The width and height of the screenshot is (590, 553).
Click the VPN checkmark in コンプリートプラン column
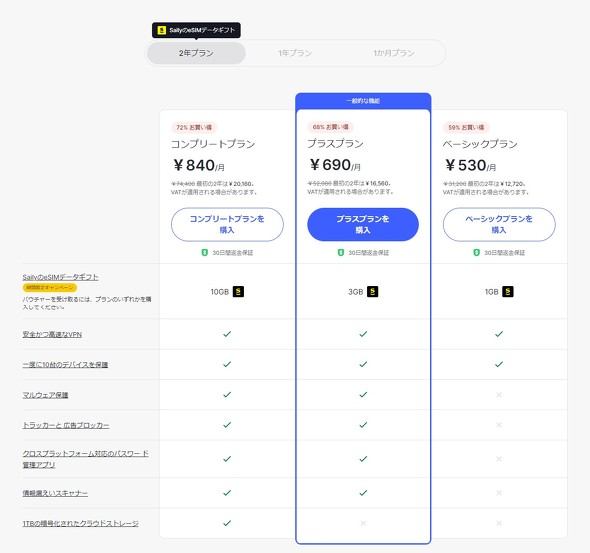(227, 334)
